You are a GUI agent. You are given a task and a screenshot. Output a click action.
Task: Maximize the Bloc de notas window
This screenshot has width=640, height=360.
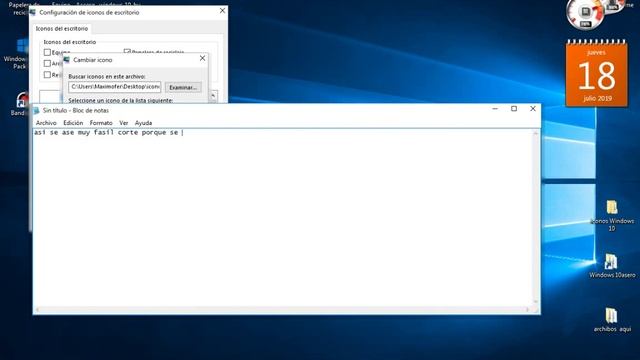click(x=514, y=109)
